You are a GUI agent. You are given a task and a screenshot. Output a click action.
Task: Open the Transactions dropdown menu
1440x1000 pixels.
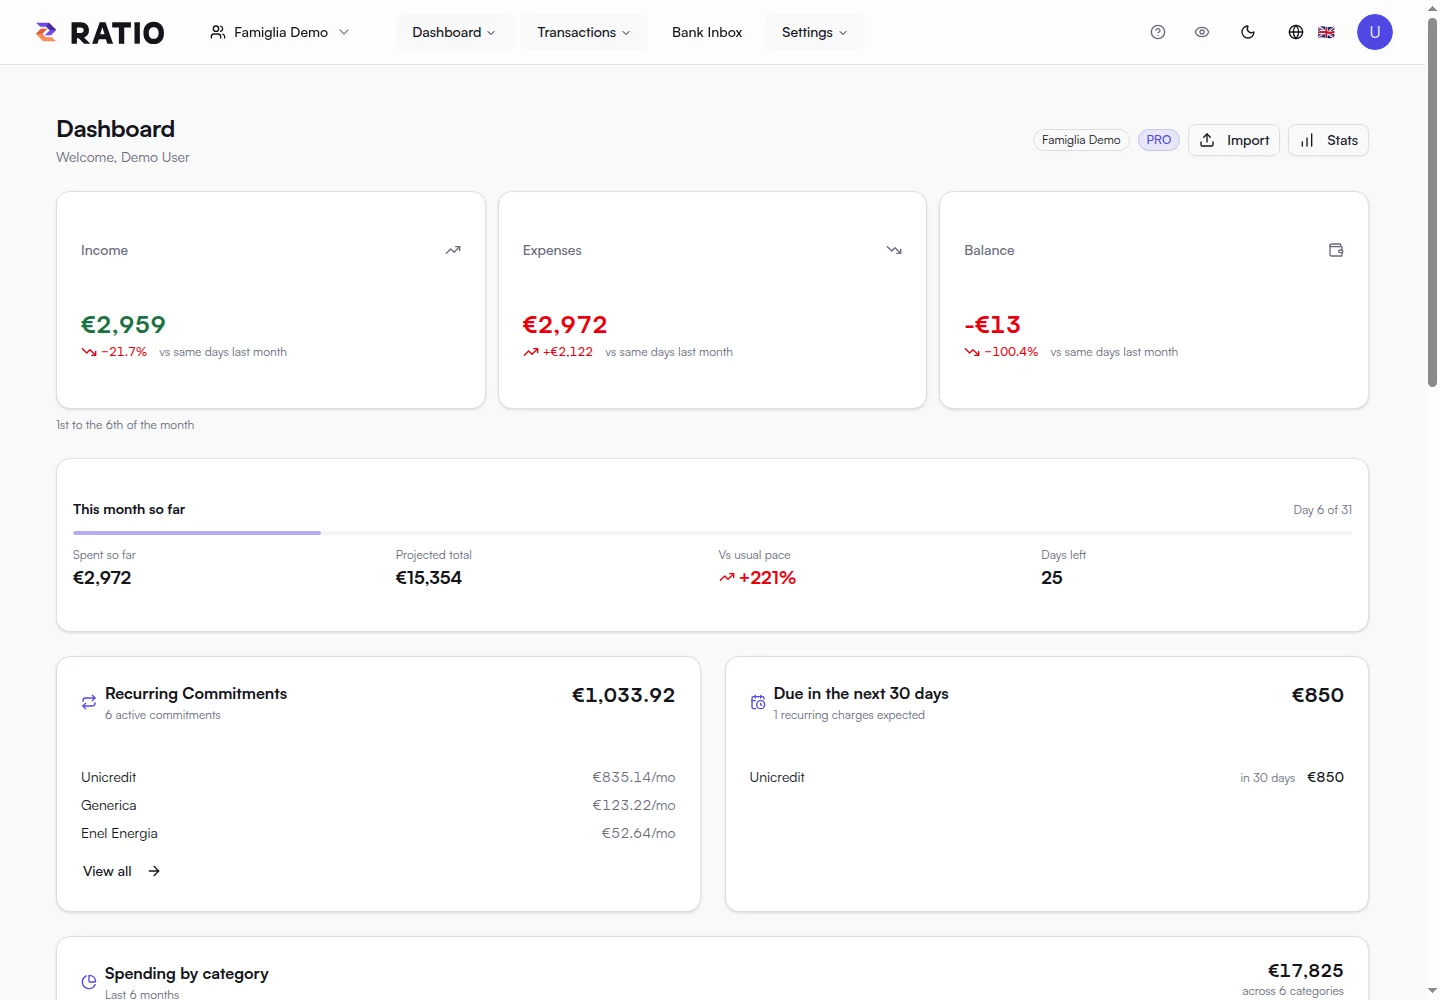click(584, 32)
